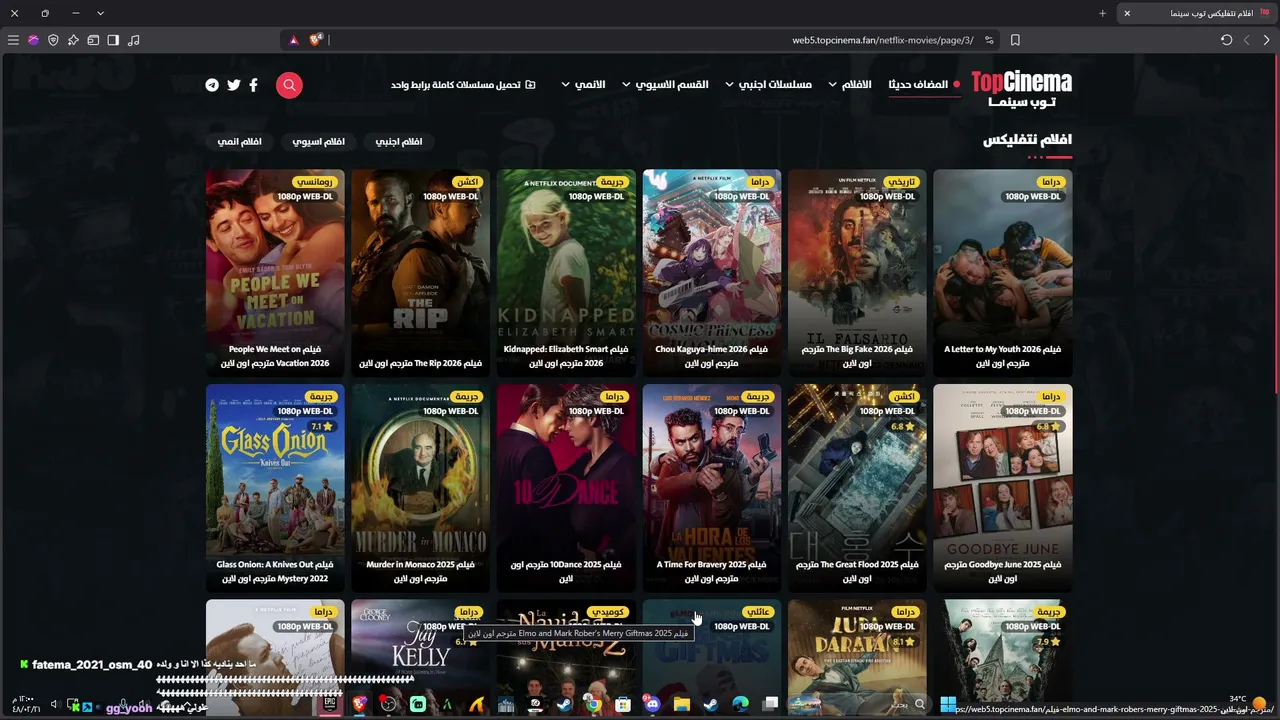The width and height of the screenshot is (1280, 720).
Task: Open the 10Dance movie poster
Action: (x=566, y=487)
